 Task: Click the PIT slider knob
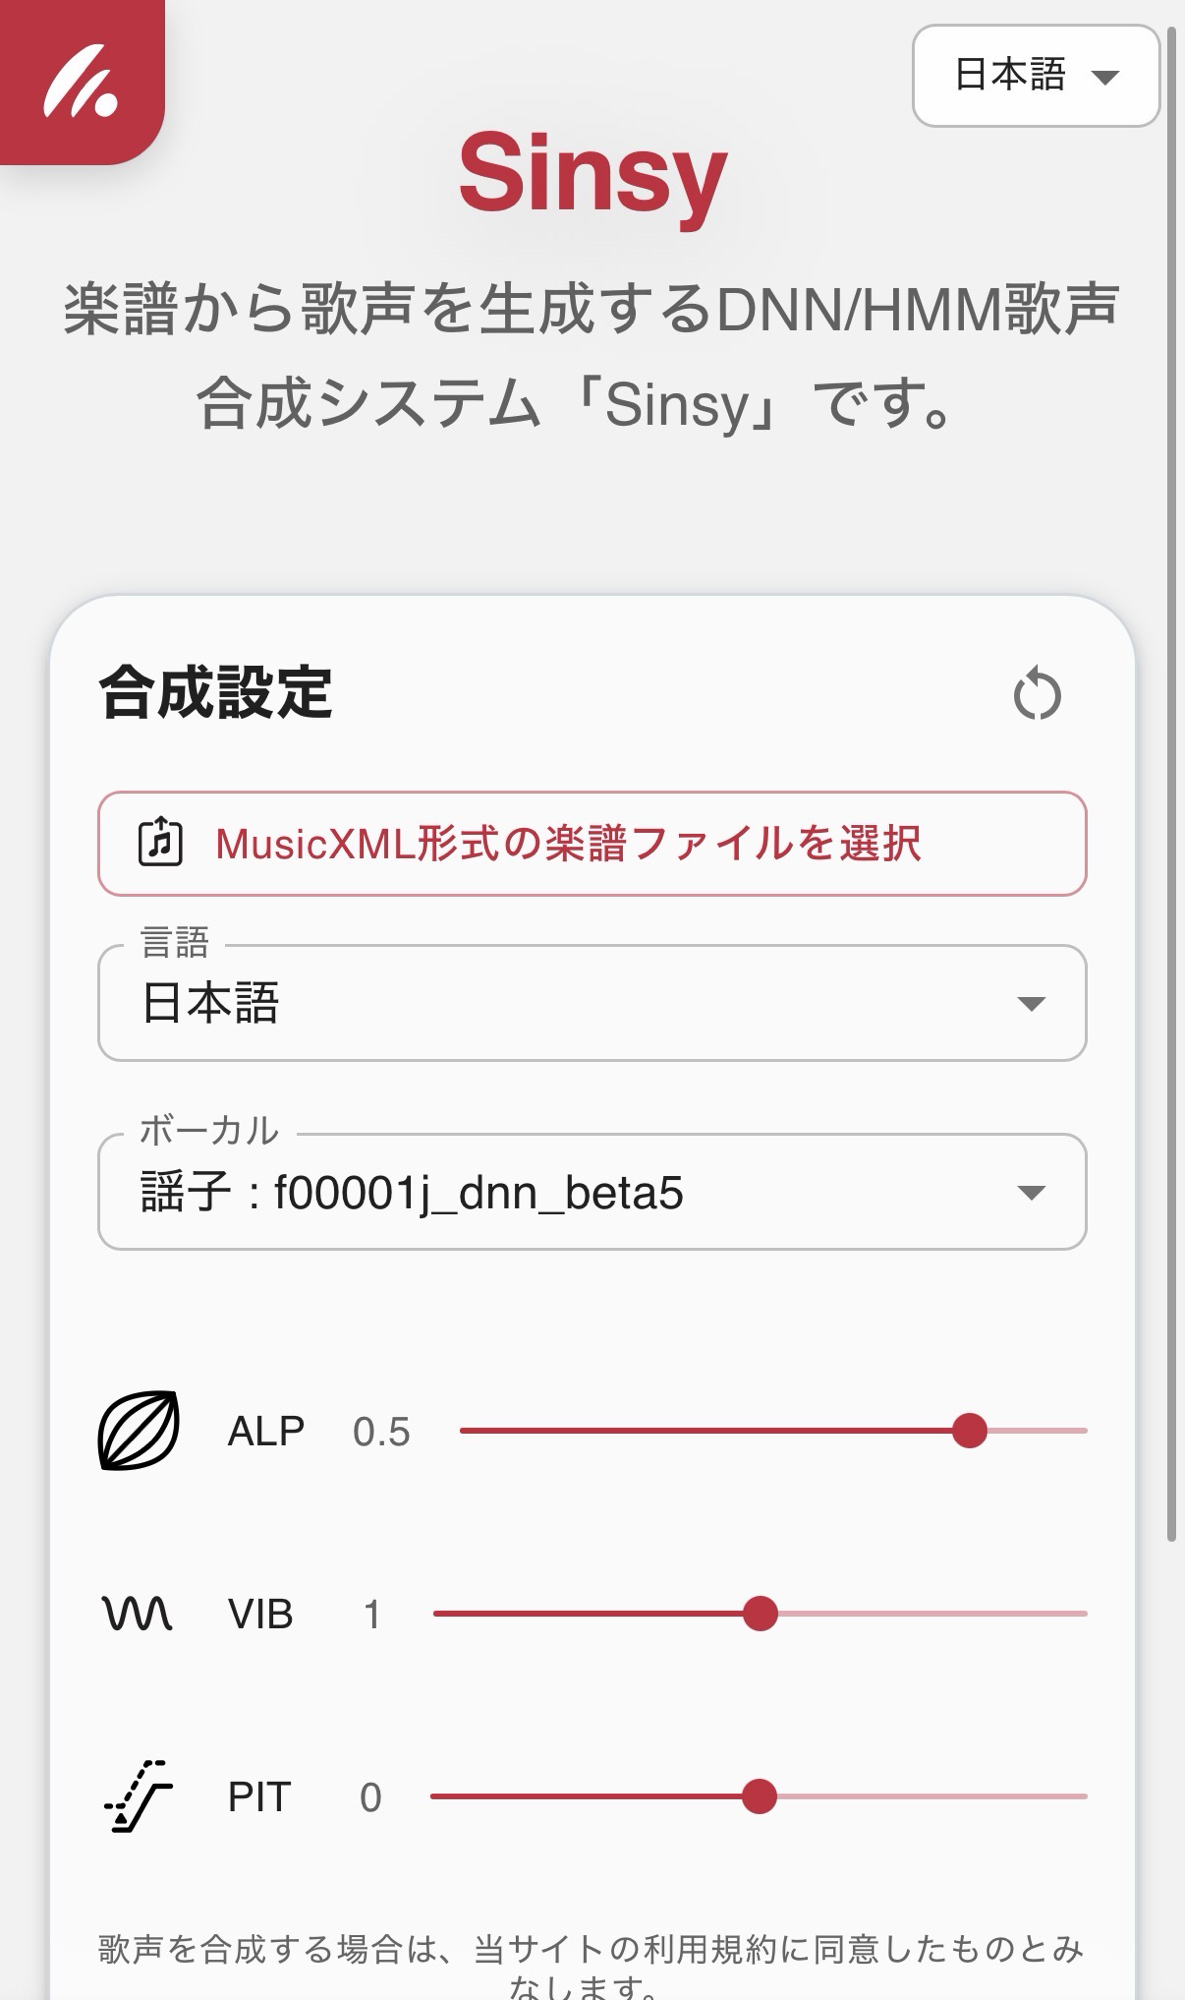pyautogui.click(x=759, y=1796)
